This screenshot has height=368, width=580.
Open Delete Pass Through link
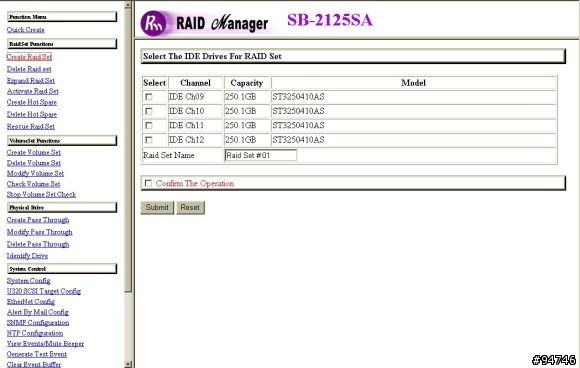click(38, 244)
